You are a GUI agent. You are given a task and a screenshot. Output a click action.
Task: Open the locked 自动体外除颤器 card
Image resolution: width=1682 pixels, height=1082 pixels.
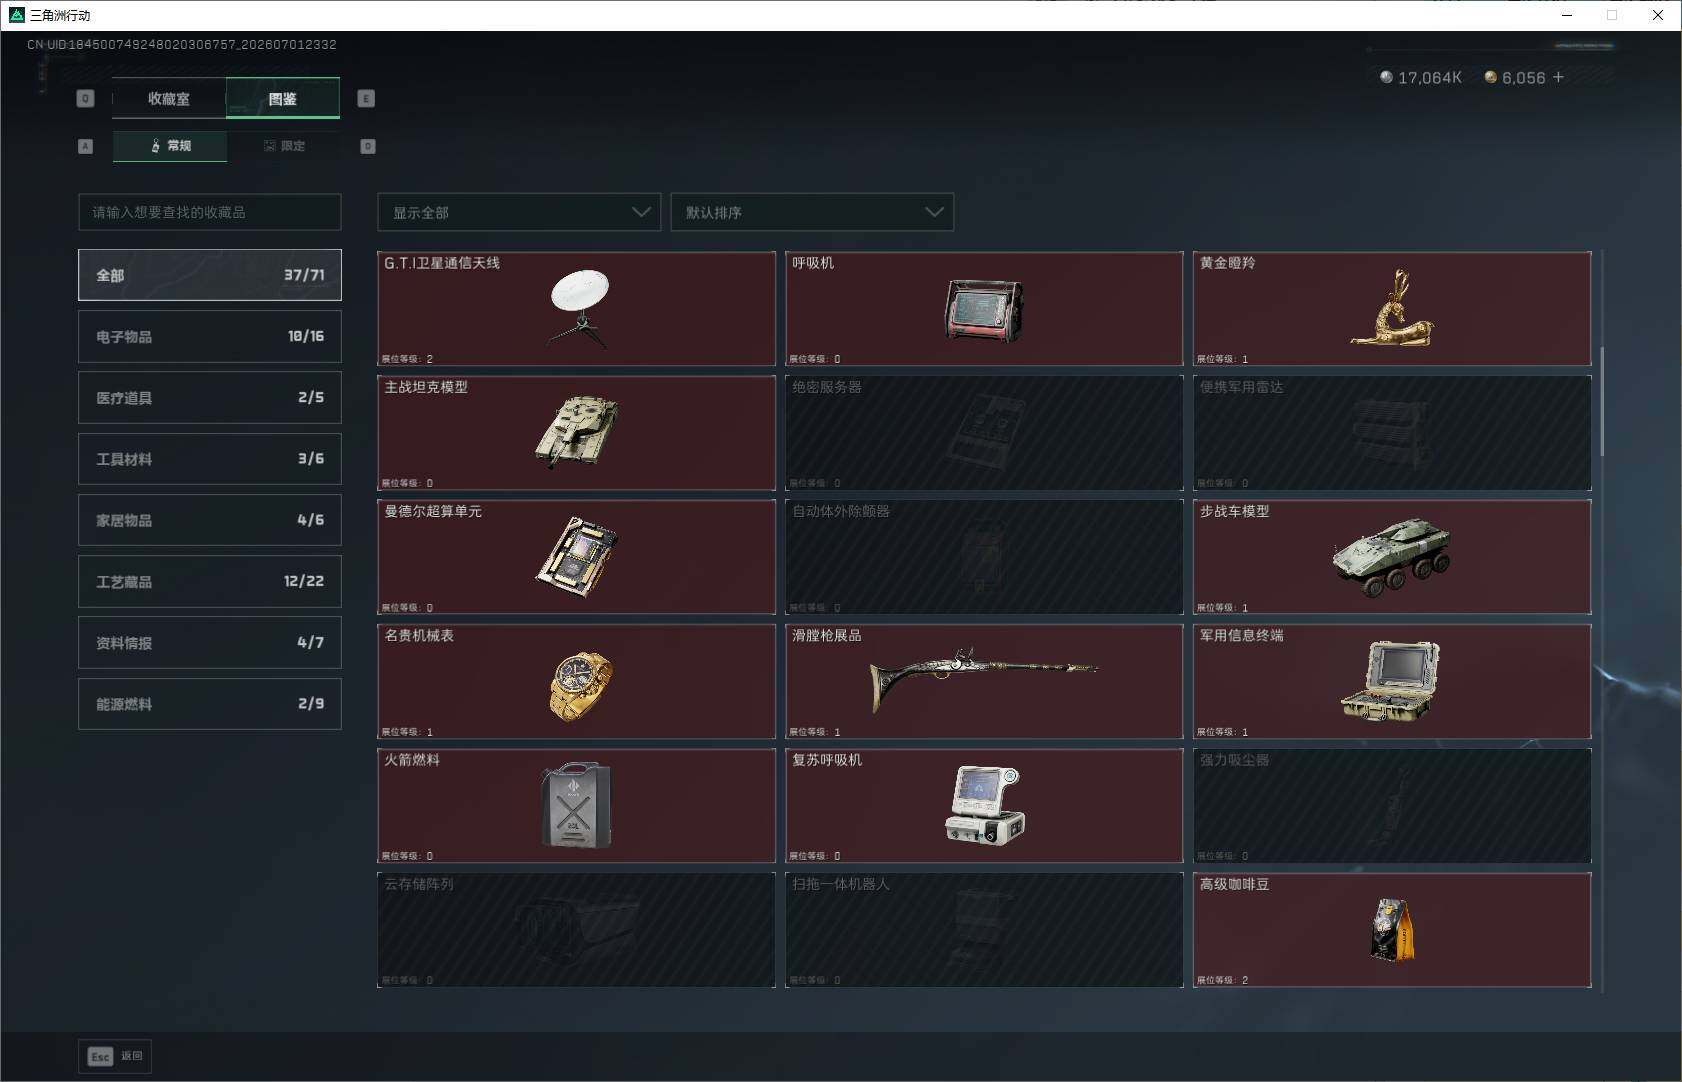984,557
